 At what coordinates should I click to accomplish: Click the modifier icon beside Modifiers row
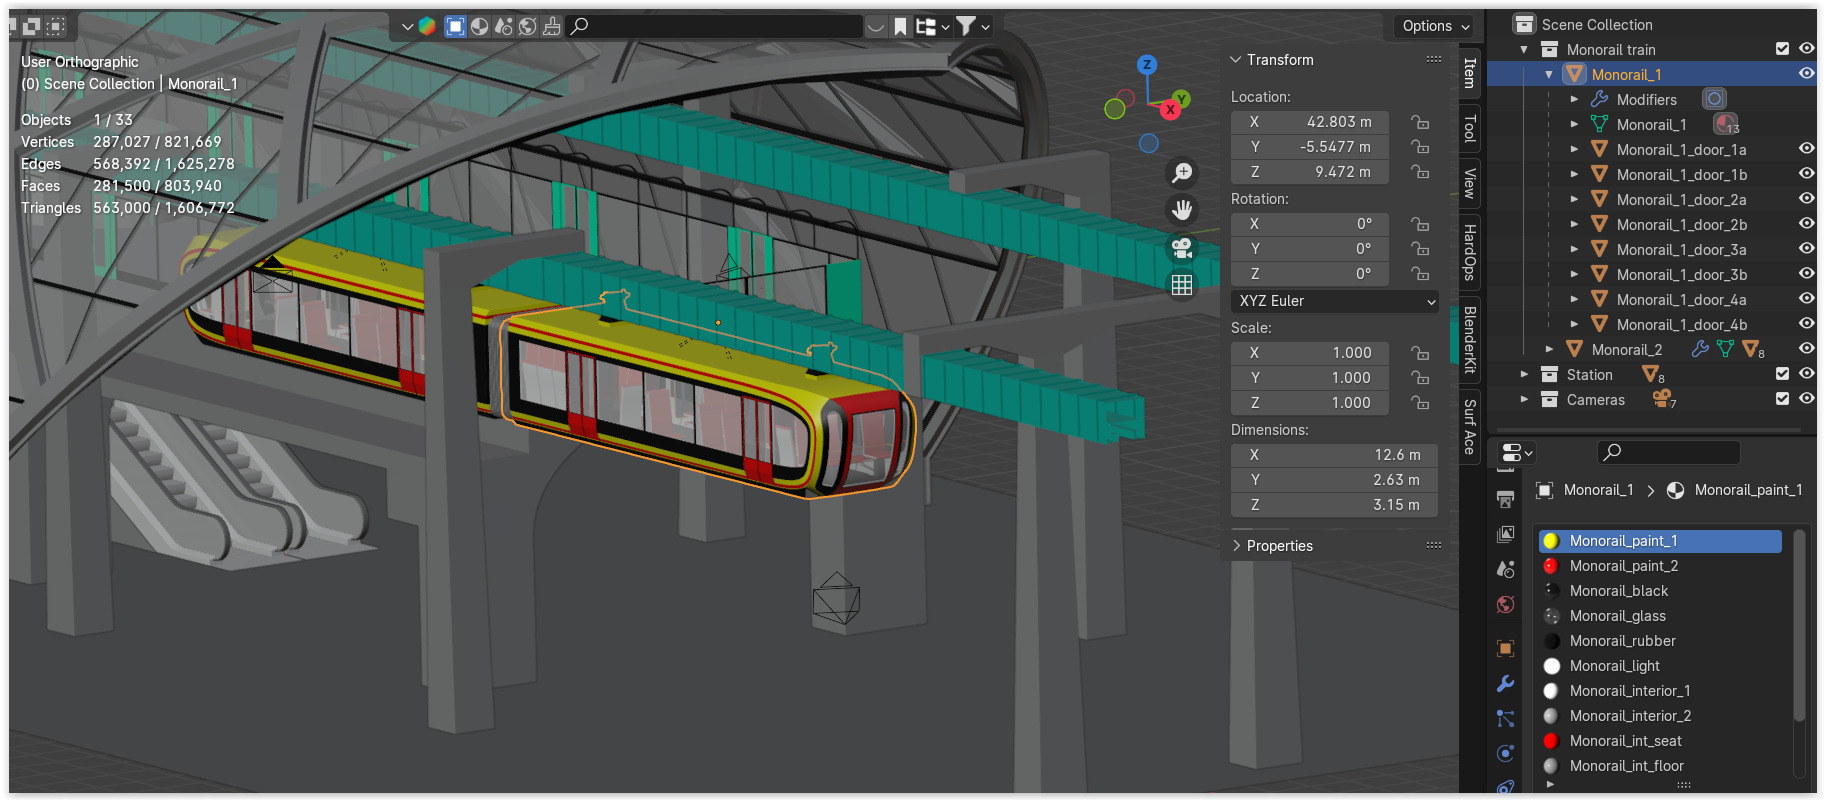click(1714, 99)
